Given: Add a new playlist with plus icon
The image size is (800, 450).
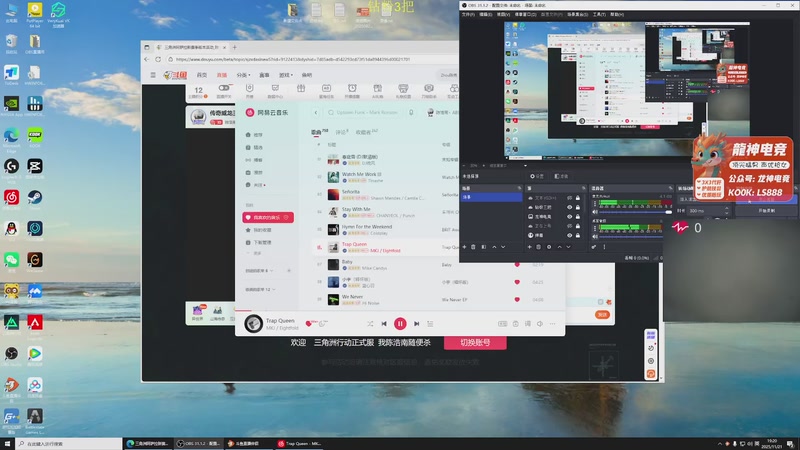Looking at the screenshot, I should point(289,270).
